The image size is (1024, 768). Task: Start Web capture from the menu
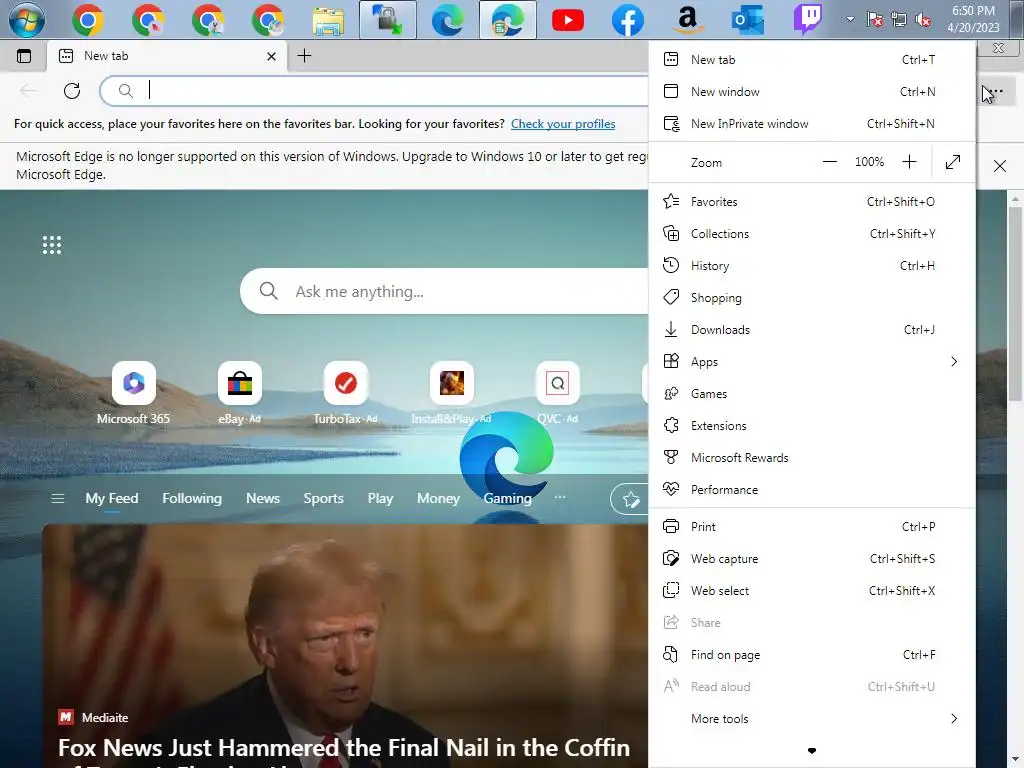(812, 558)
